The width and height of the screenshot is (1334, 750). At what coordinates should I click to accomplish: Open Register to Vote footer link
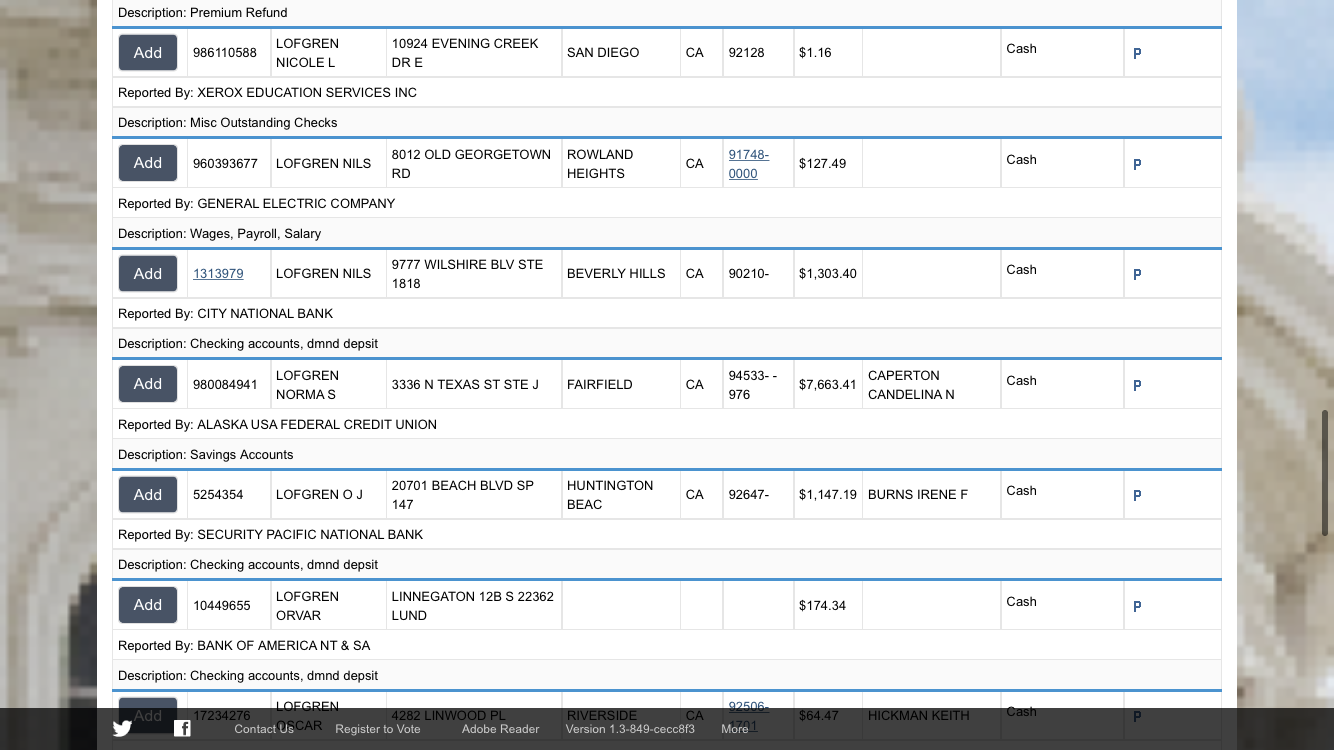click(378, 729)
